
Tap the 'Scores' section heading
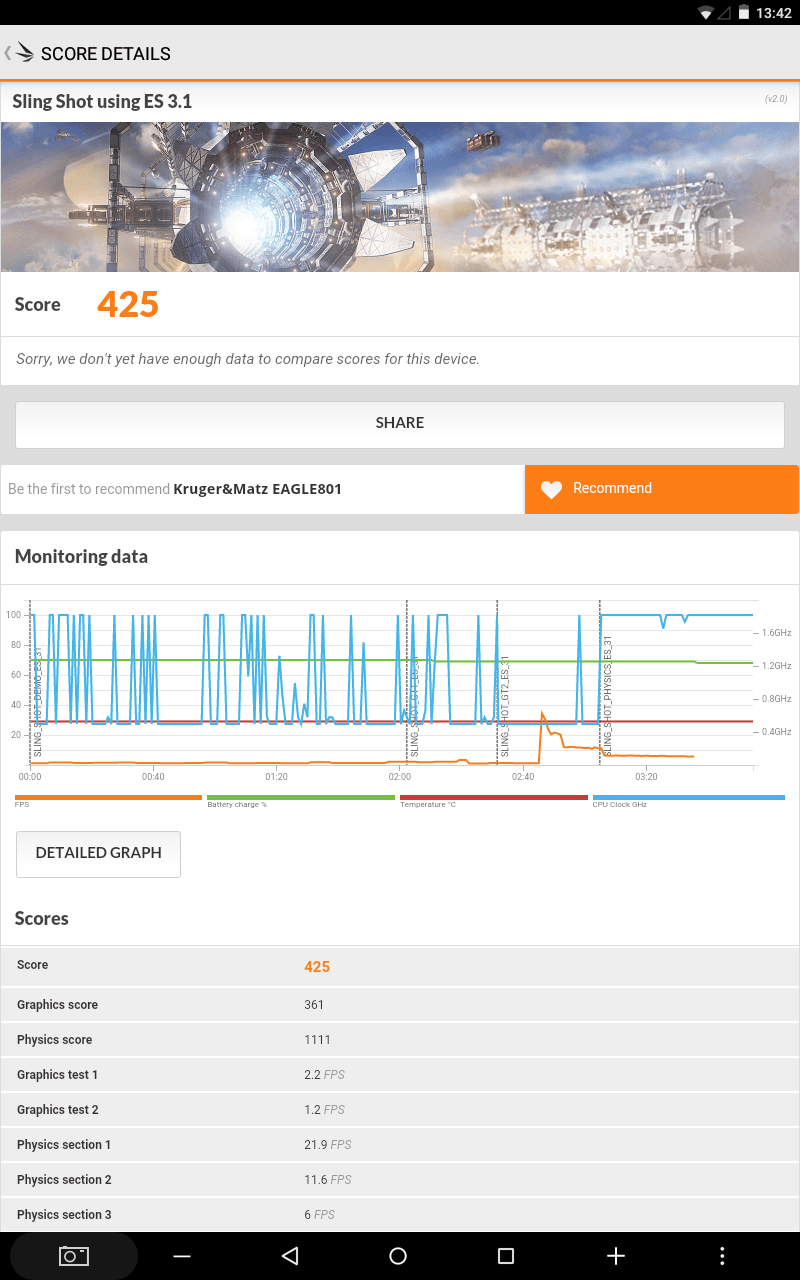[x=42, y=918]
